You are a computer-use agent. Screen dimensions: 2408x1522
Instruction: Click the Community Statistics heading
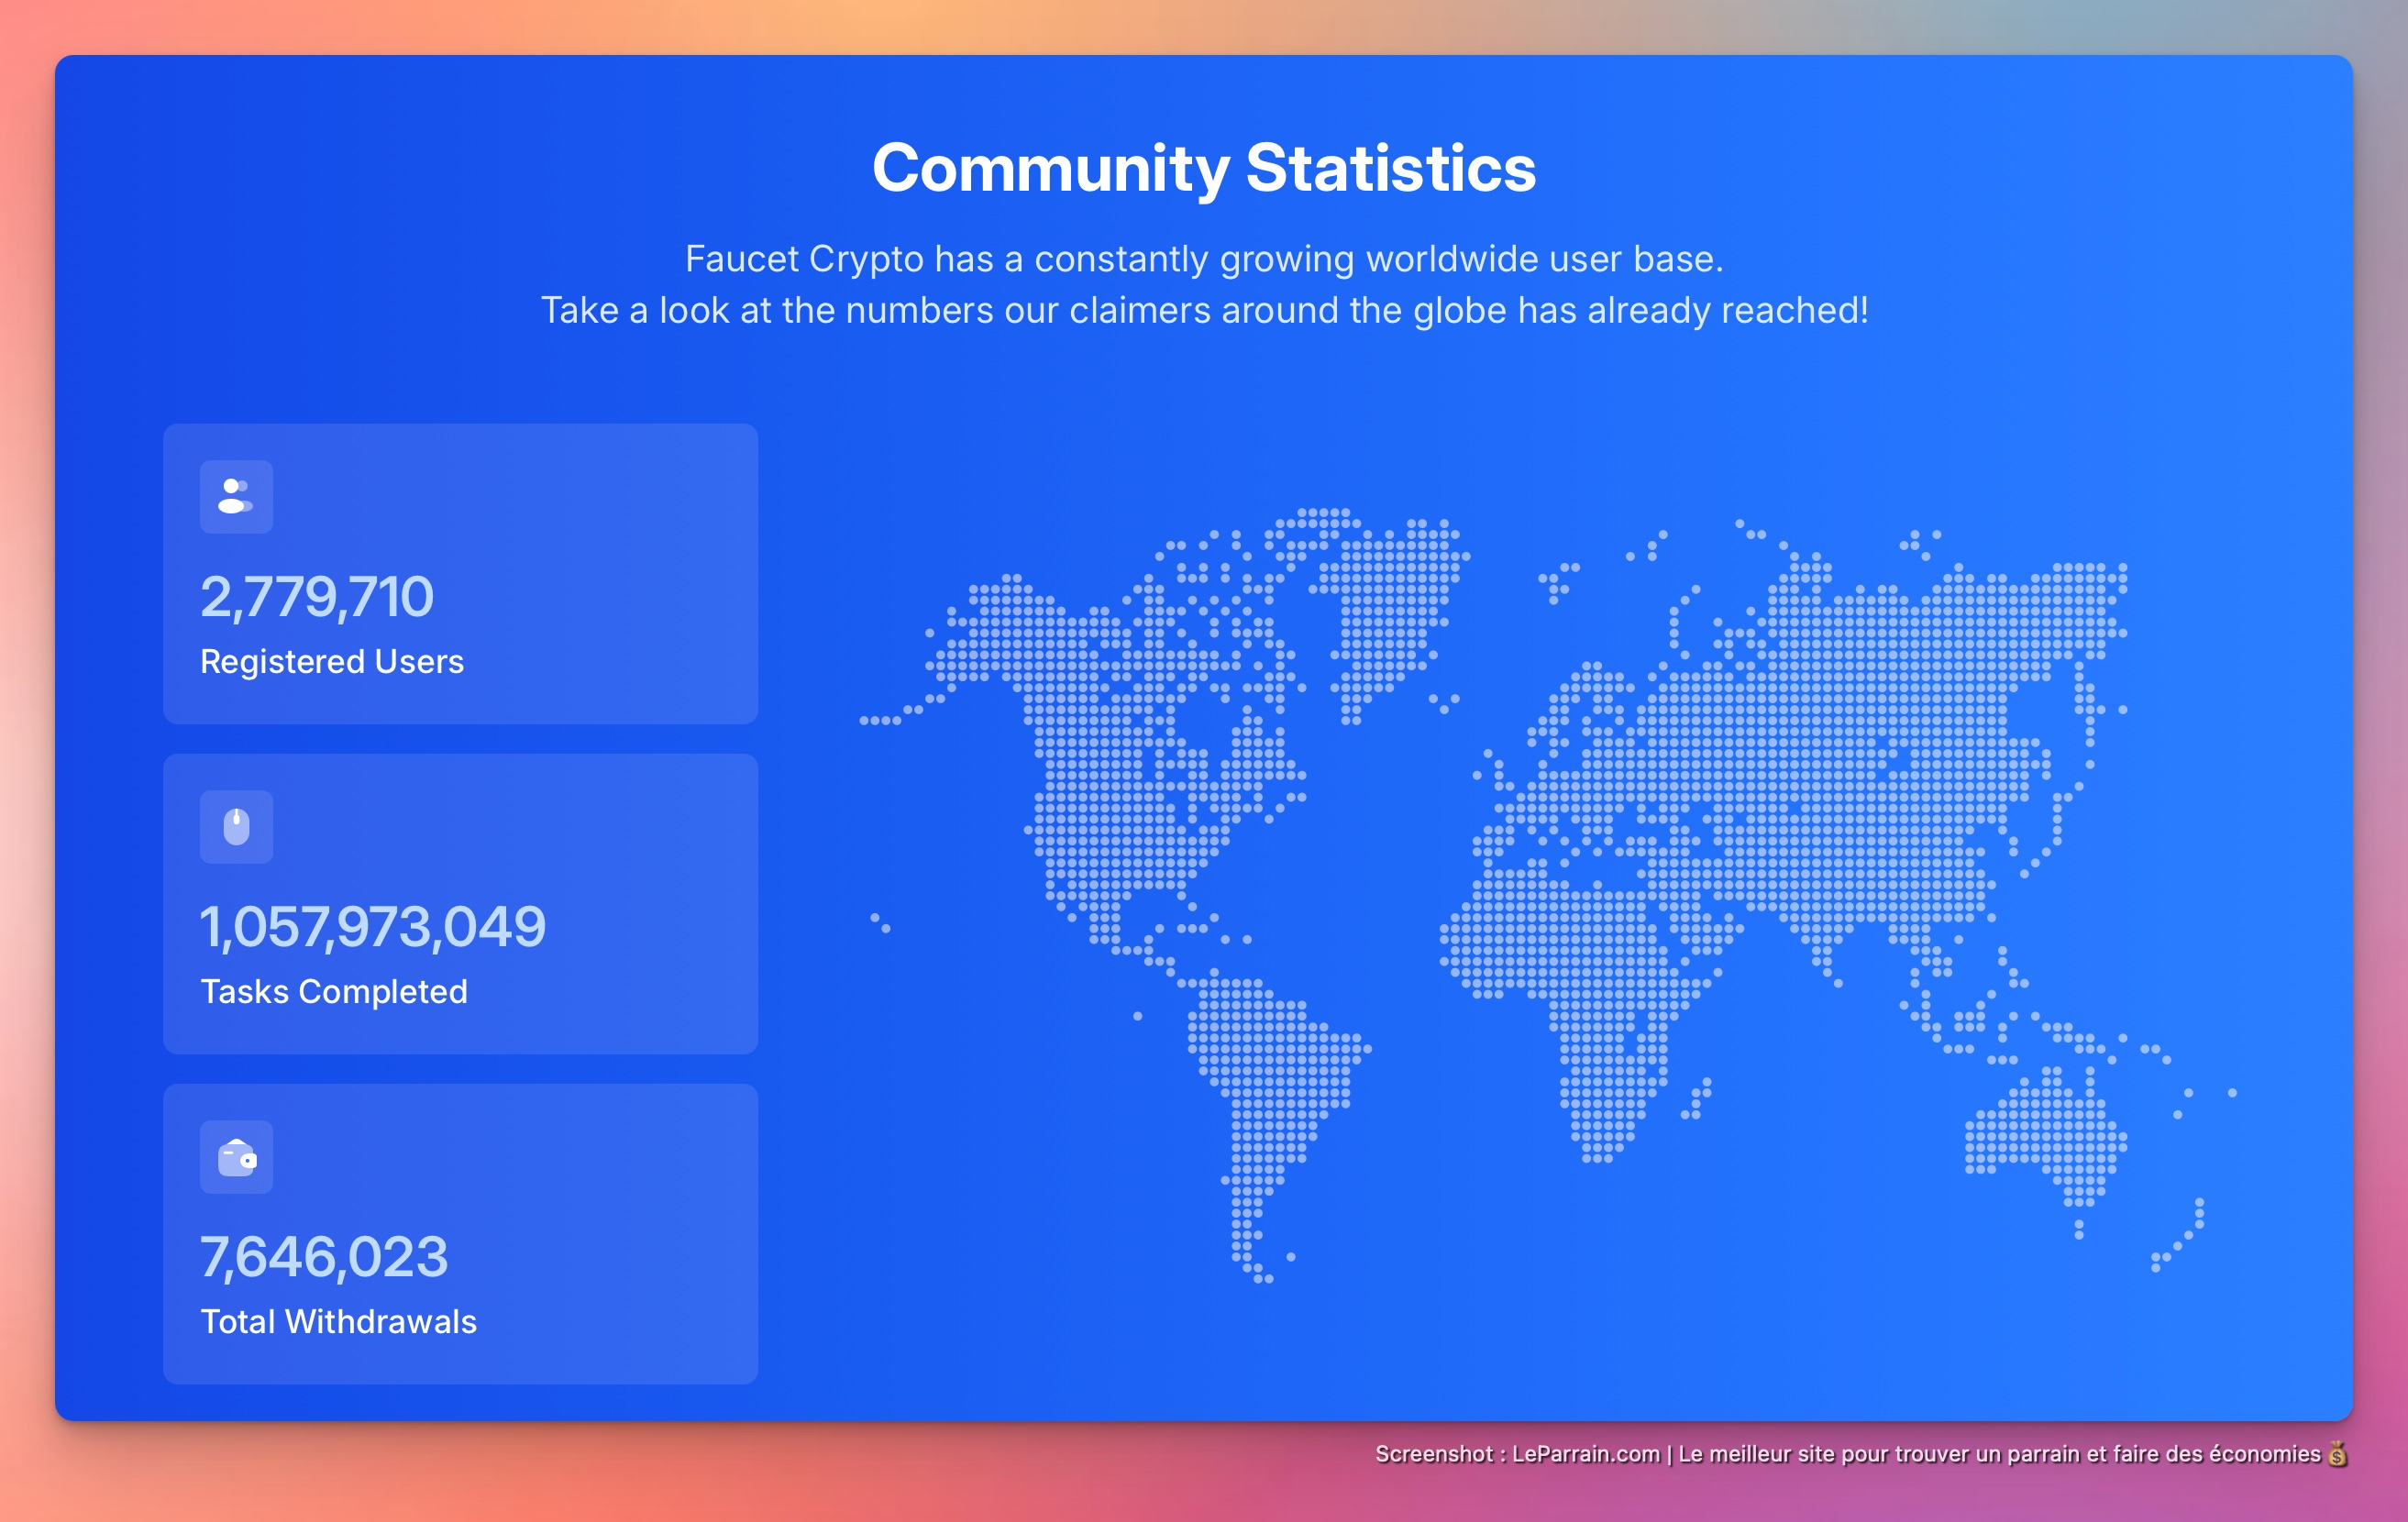pyautogui.click(x=1203, y=168)
